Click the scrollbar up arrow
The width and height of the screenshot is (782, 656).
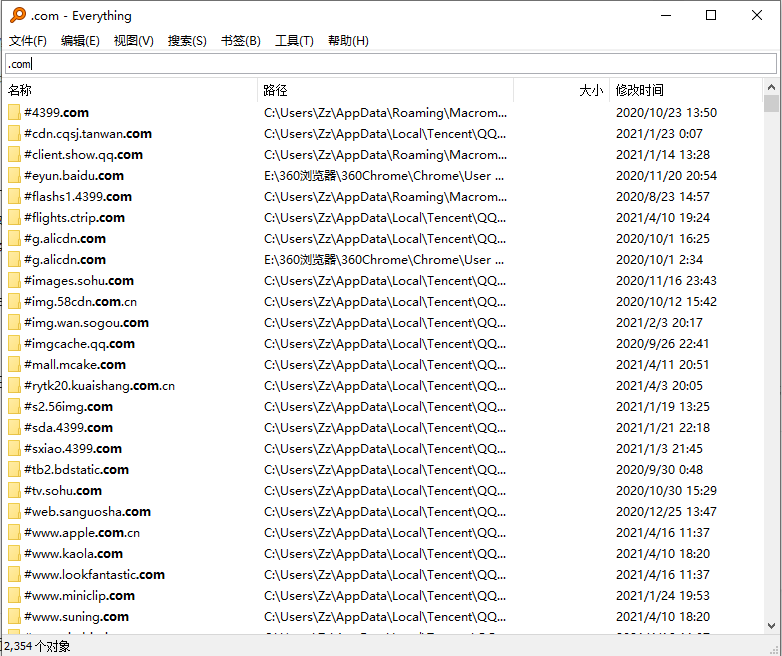point(771,87)
